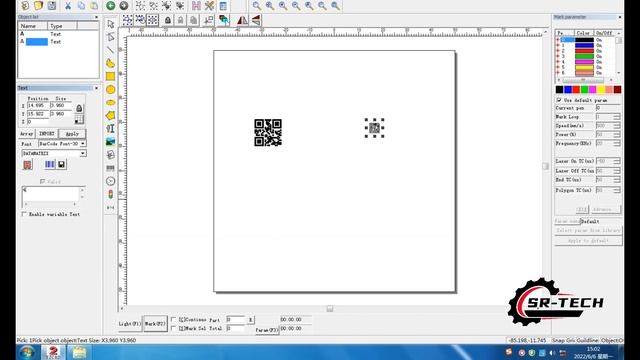Pick the blue swatch in the color palette
Image resolution: width=640 pixels, height=360 pixels.
pyautogui.click(x=568, y=89)
